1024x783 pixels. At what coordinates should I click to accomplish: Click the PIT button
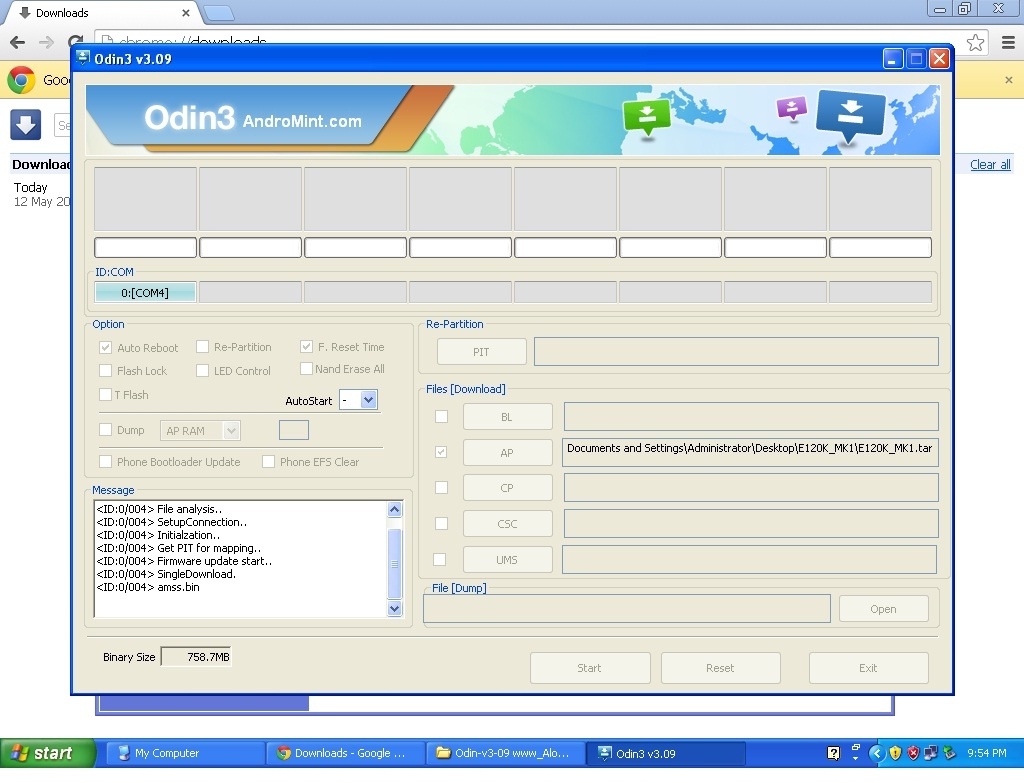pyautogui.click(x=481, y=352)
